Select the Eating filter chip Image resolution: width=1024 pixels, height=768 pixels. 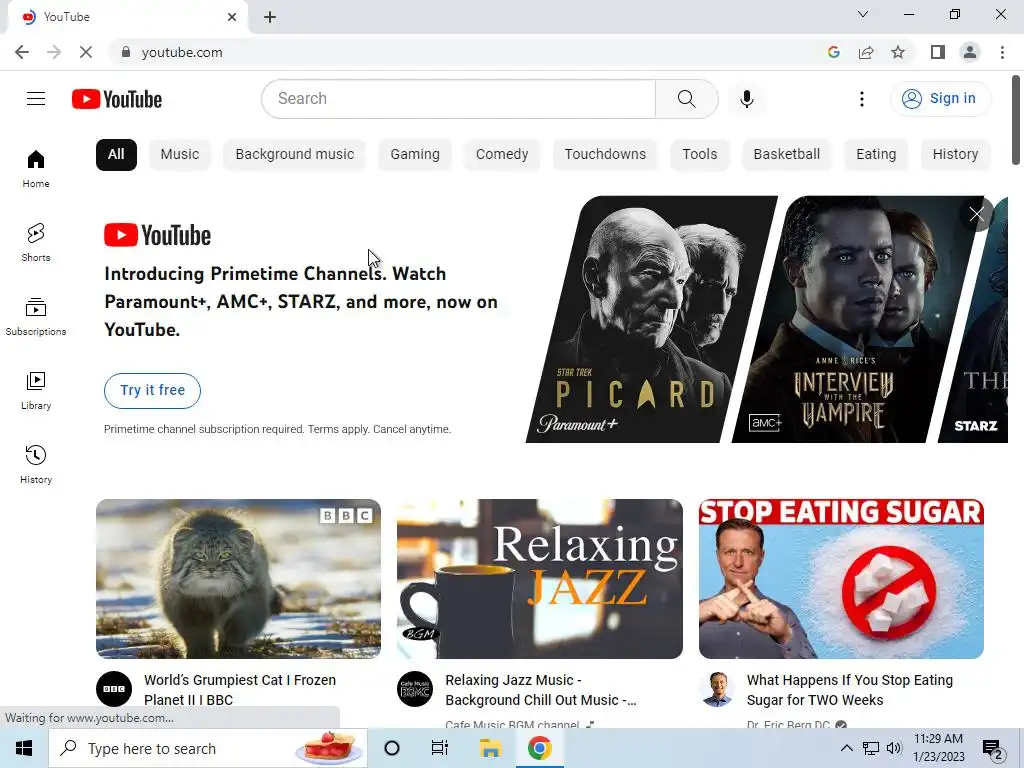click(x=876, y=155)
